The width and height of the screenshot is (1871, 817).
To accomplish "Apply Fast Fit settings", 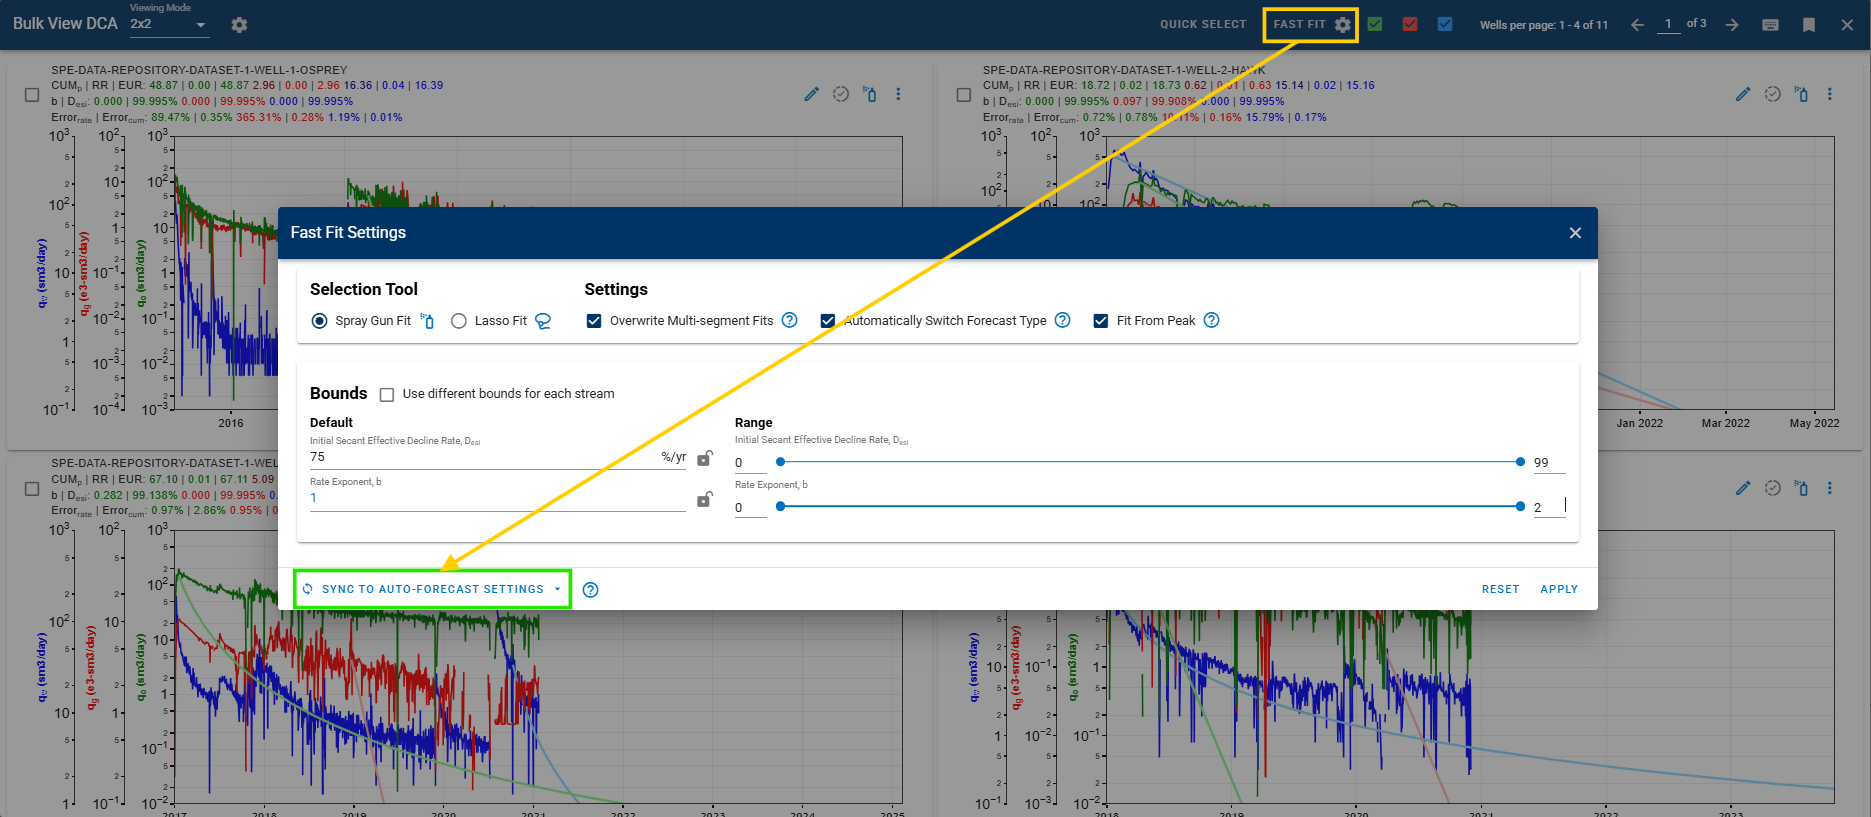I will click(1559, 590).
